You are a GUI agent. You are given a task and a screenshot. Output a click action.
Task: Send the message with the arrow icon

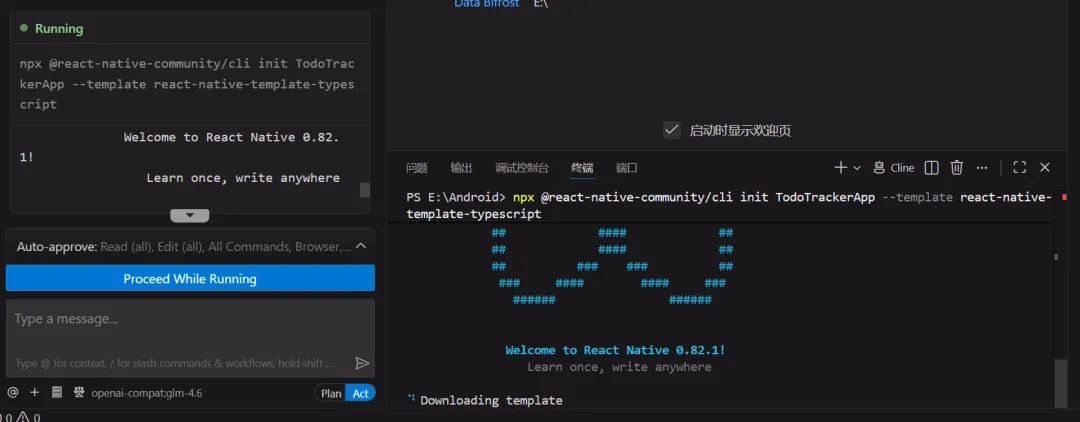(x=362, y=363)
